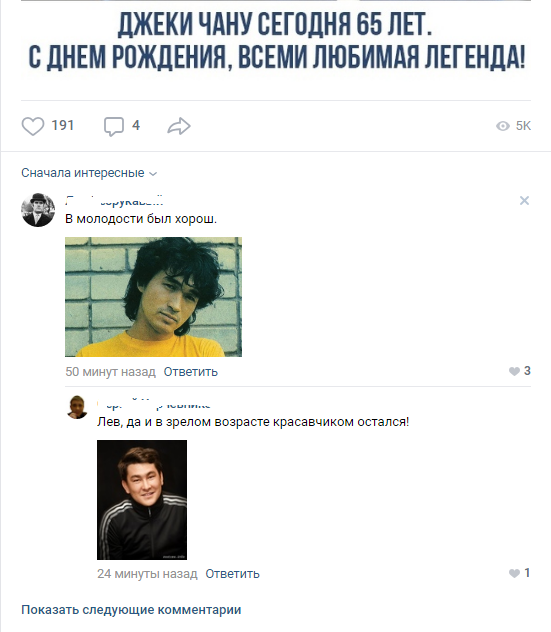Show next comments via 'Показать следующие комментарии'

pyautogui.click(x=131, y=609)
